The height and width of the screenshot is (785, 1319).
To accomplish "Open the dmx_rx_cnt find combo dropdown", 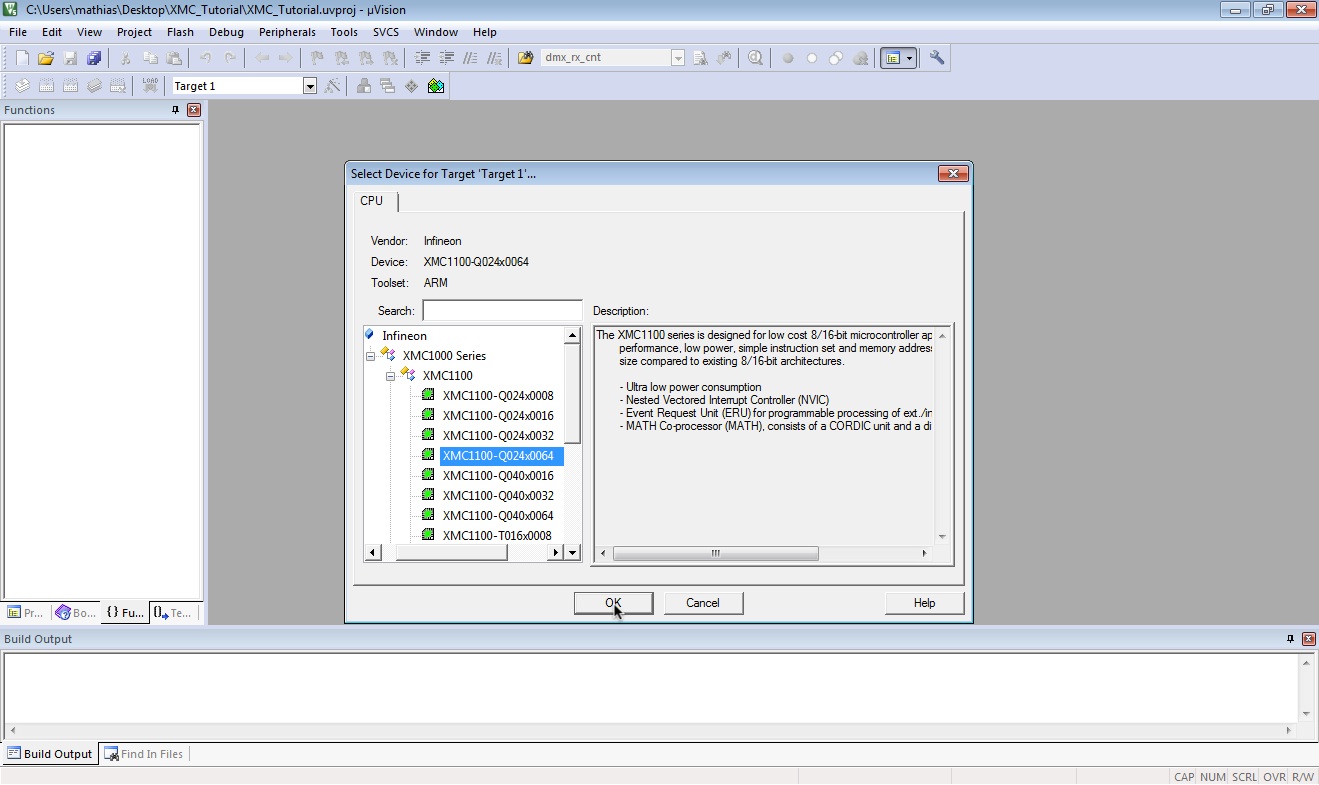I will pyautogui.click(x=677, y=58).
